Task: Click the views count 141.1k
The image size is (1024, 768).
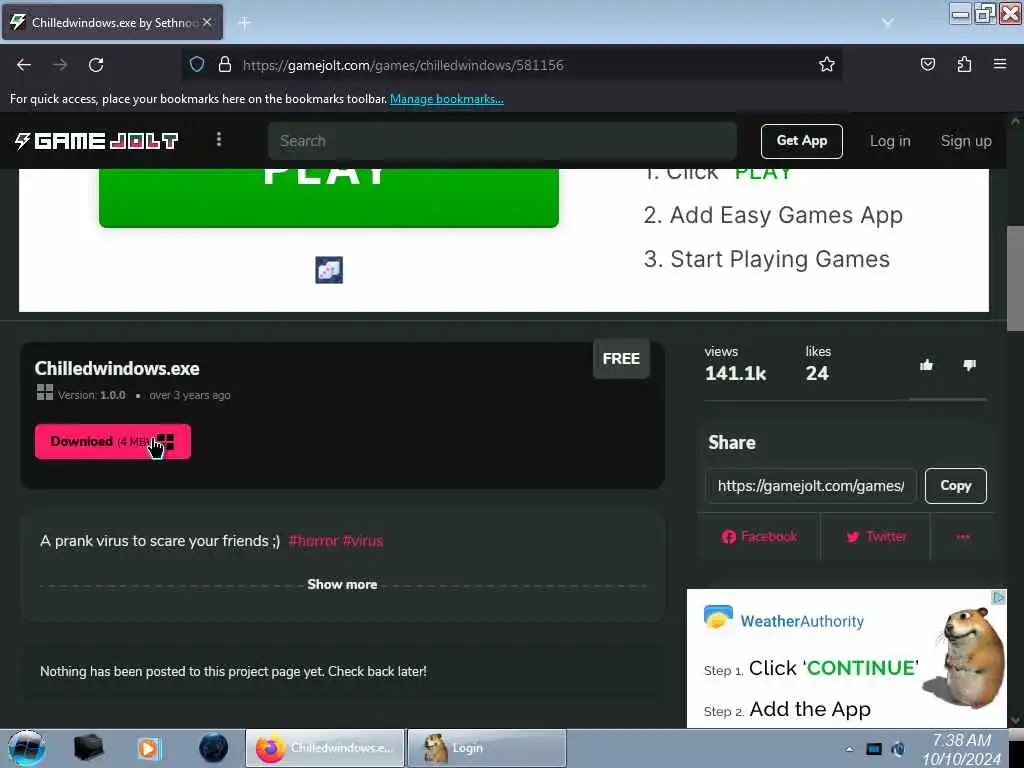Action: coord(735,374)
